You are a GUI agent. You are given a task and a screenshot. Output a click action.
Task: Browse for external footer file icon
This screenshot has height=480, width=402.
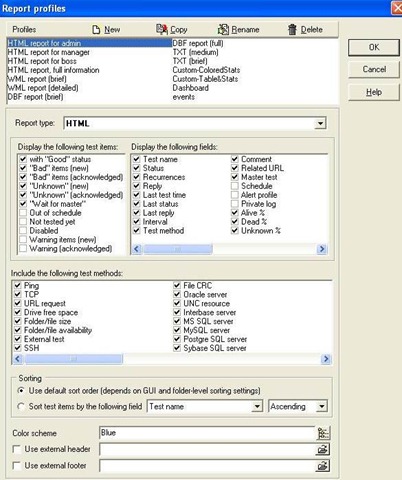[323, 466]
